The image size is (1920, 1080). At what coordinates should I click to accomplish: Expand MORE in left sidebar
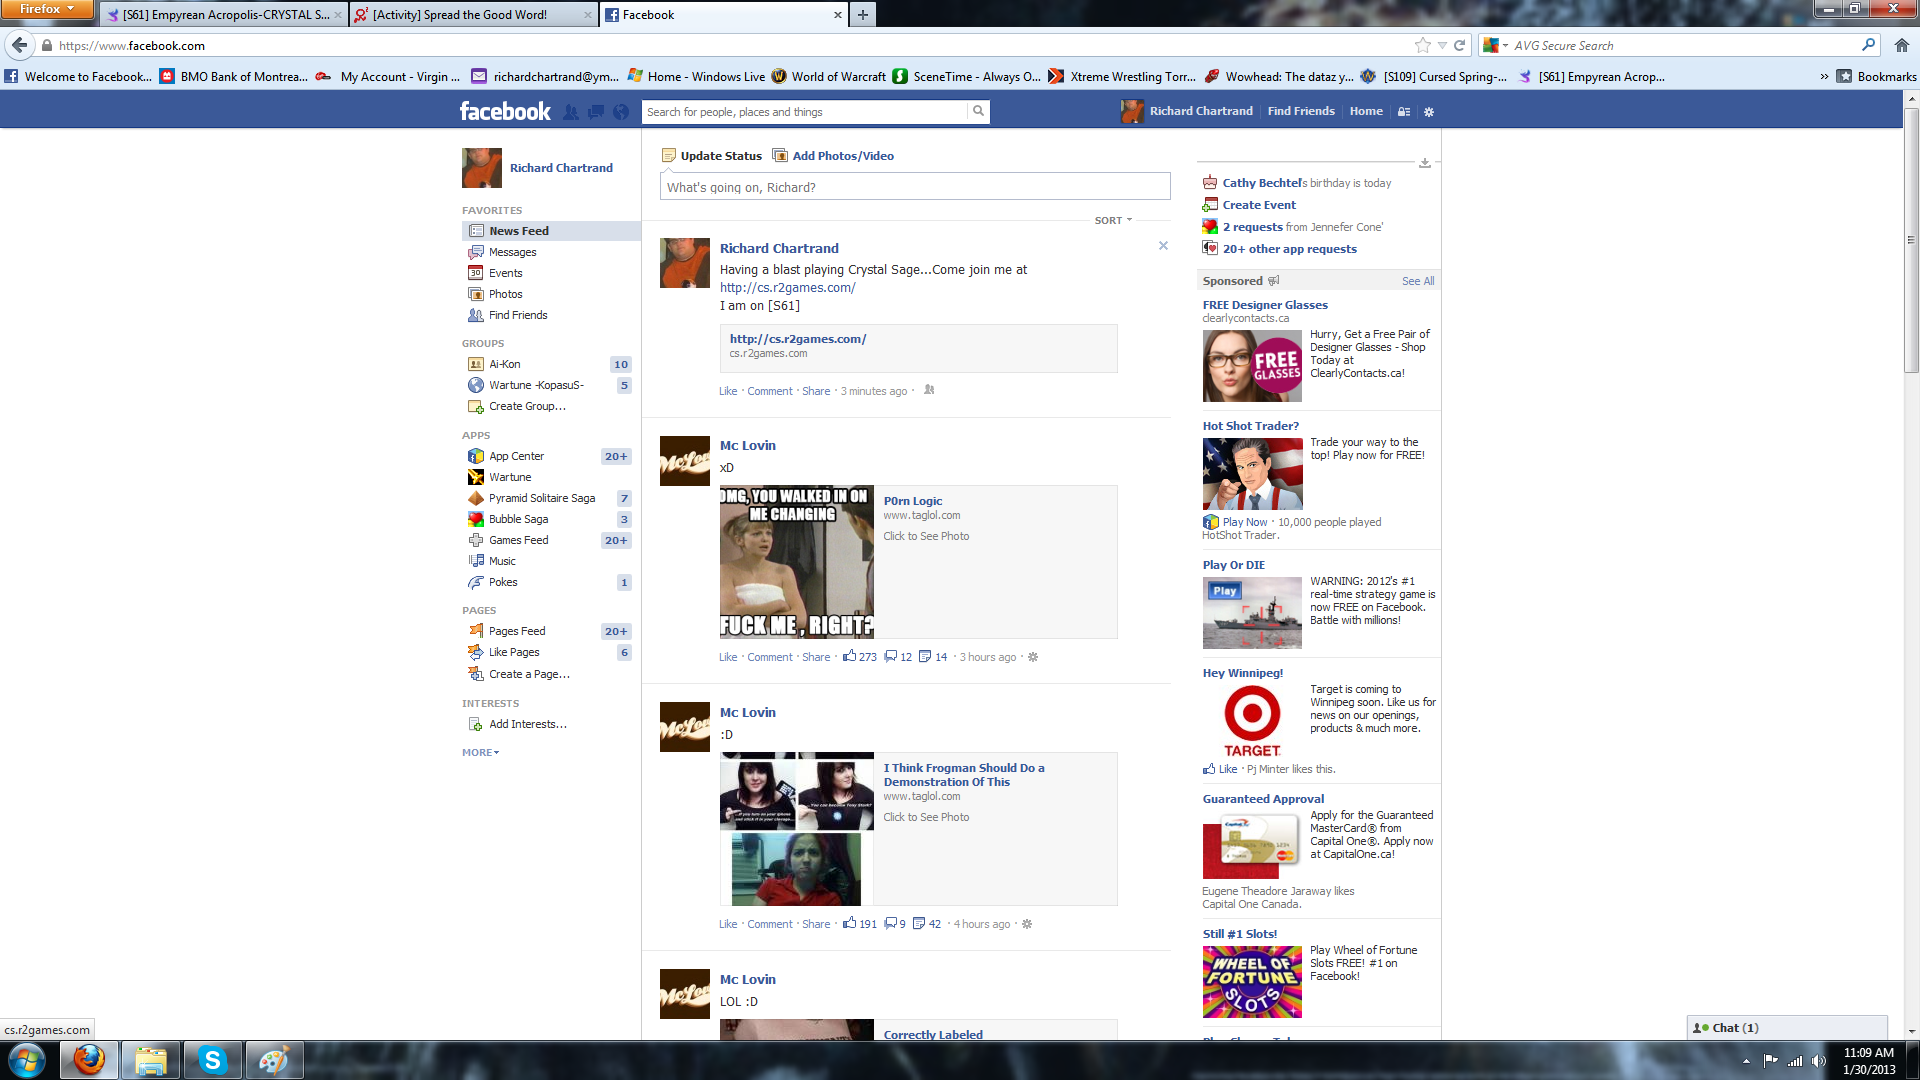[480, 752]
